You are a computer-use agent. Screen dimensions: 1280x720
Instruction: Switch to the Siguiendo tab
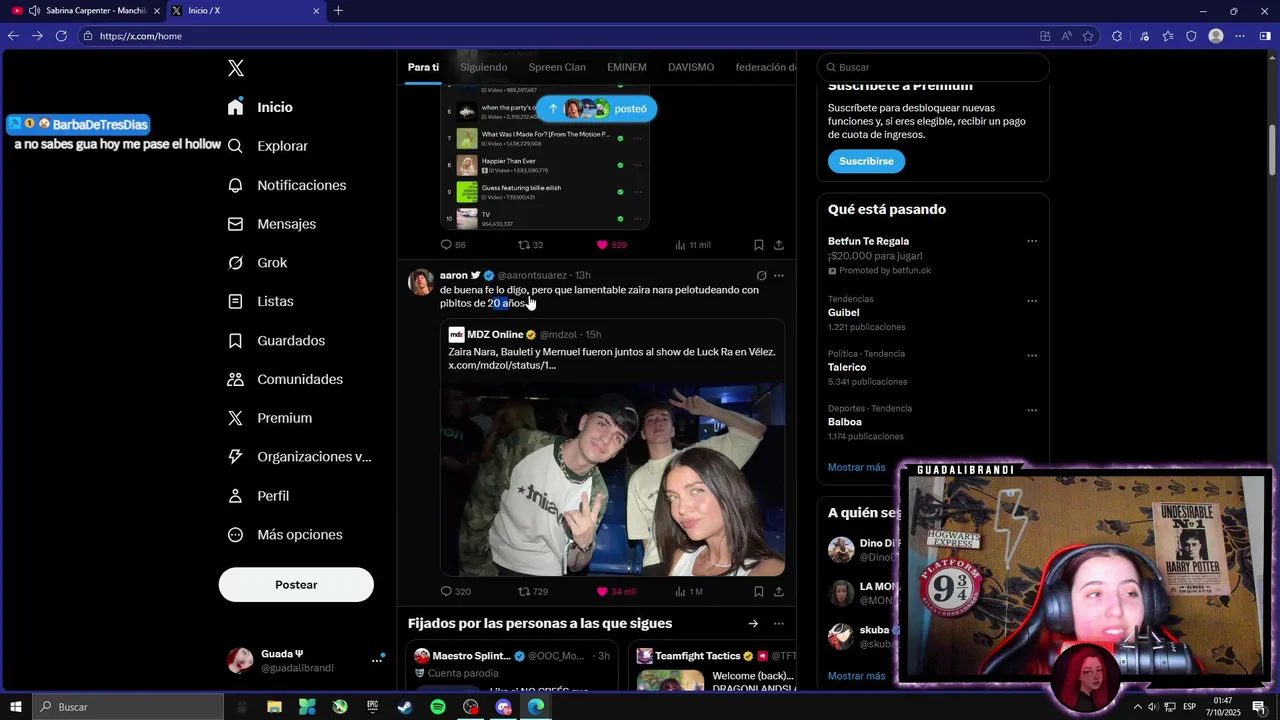tap(484, 67)
